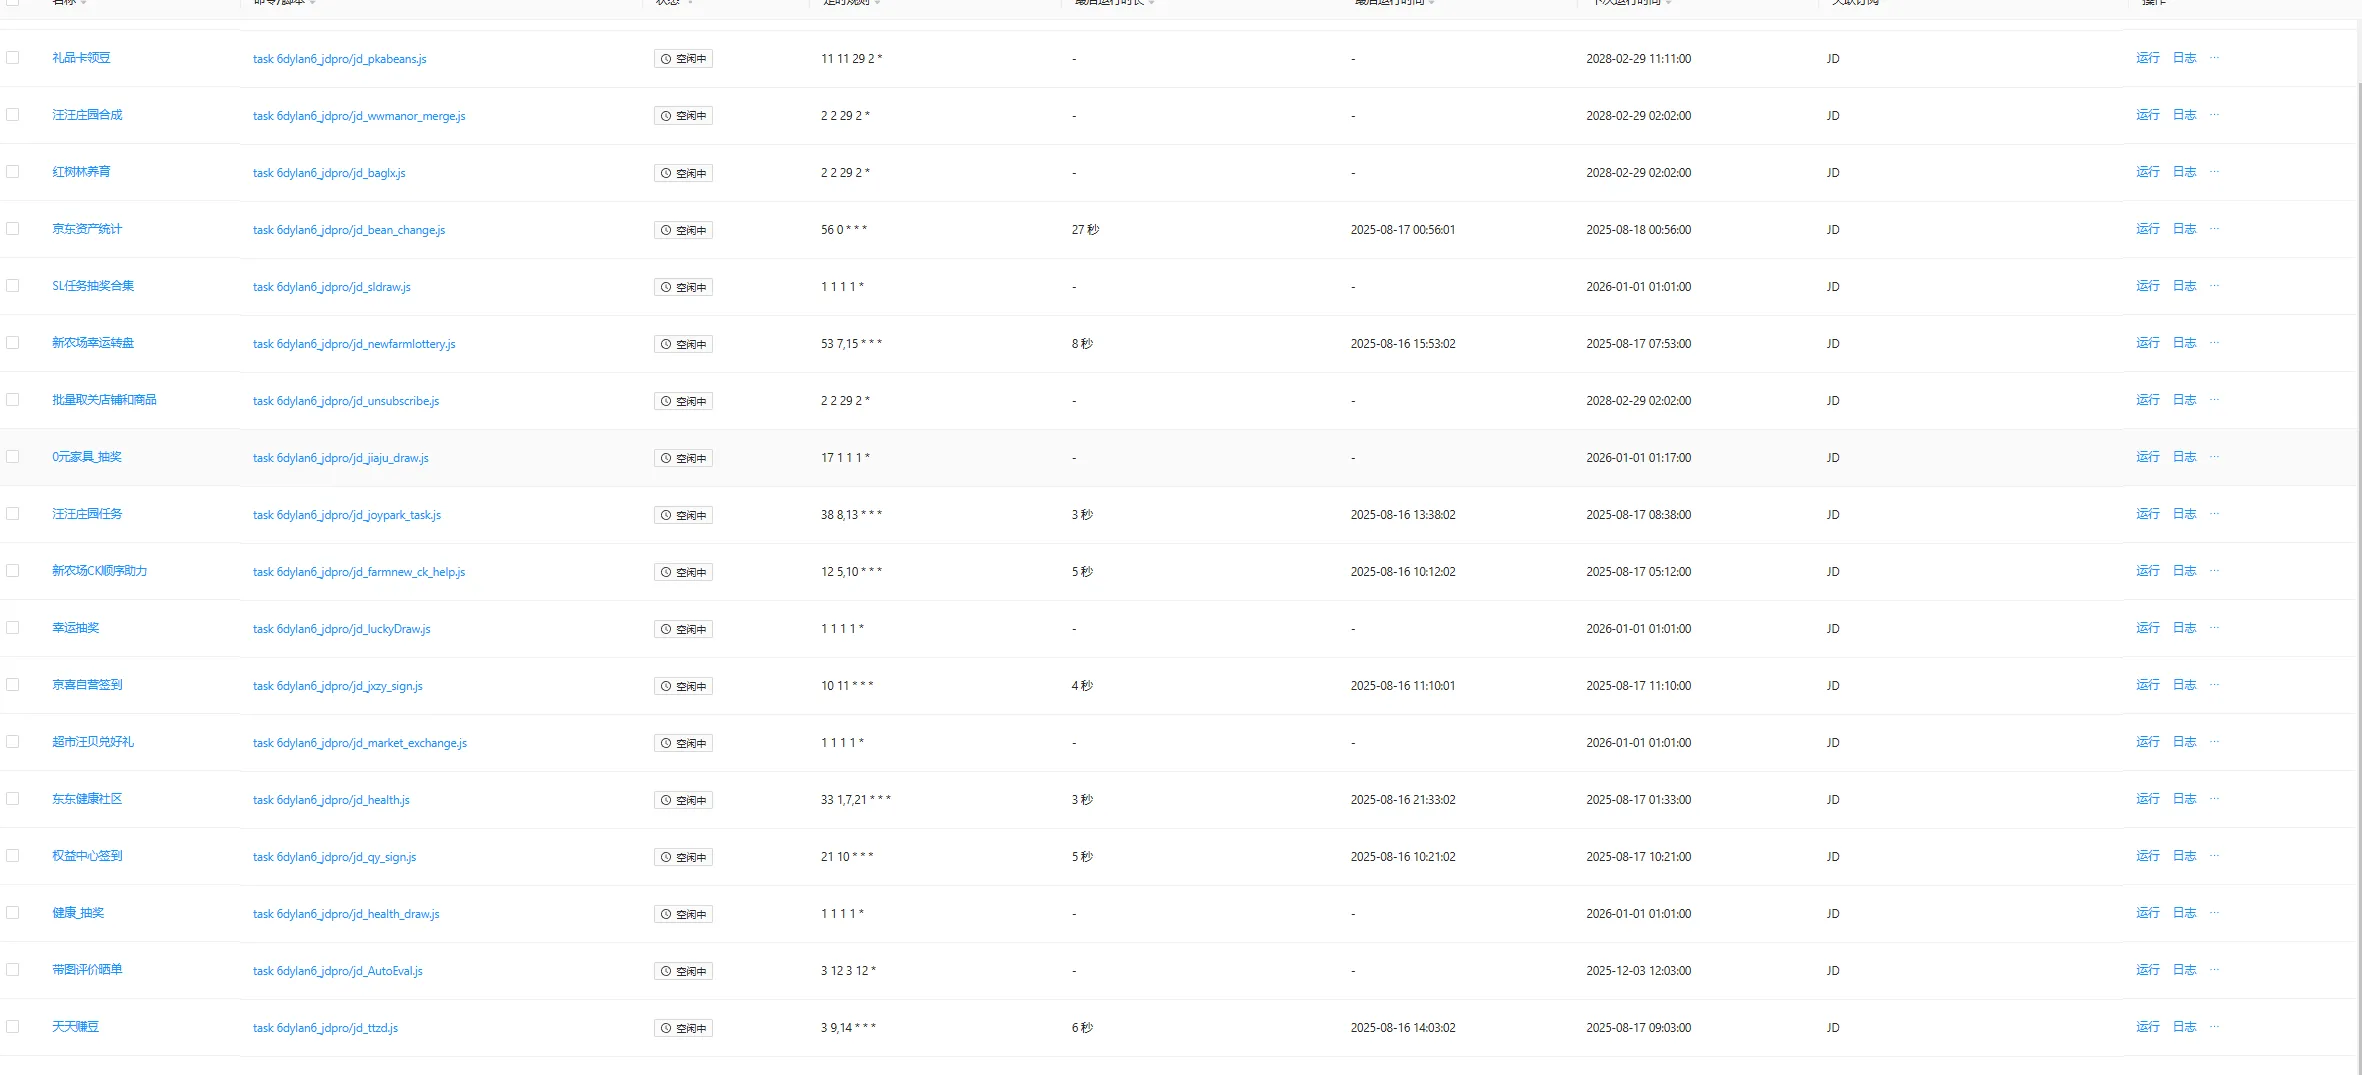Check the 带图评价晒单 task checkbox

[x=13, y=970]
